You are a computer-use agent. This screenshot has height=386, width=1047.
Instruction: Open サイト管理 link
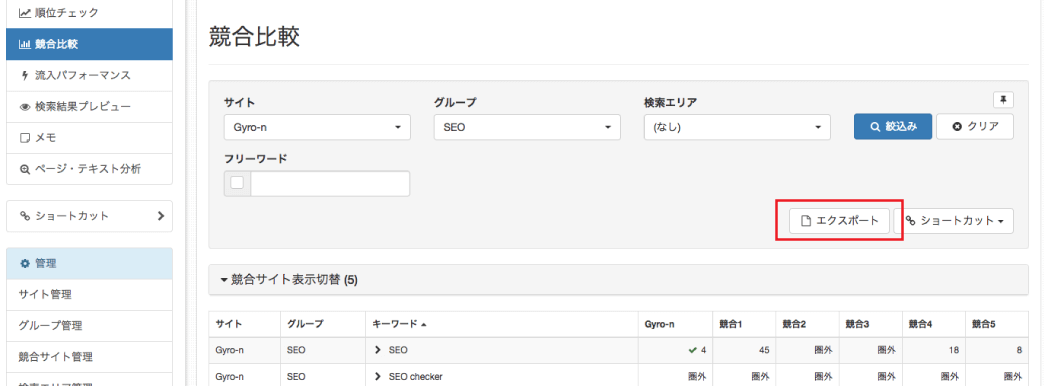(89, 295)
